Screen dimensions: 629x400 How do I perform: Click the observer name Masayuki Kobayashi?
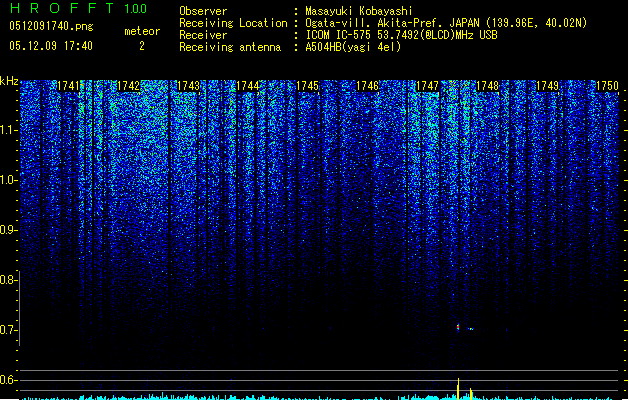[359, 11]
